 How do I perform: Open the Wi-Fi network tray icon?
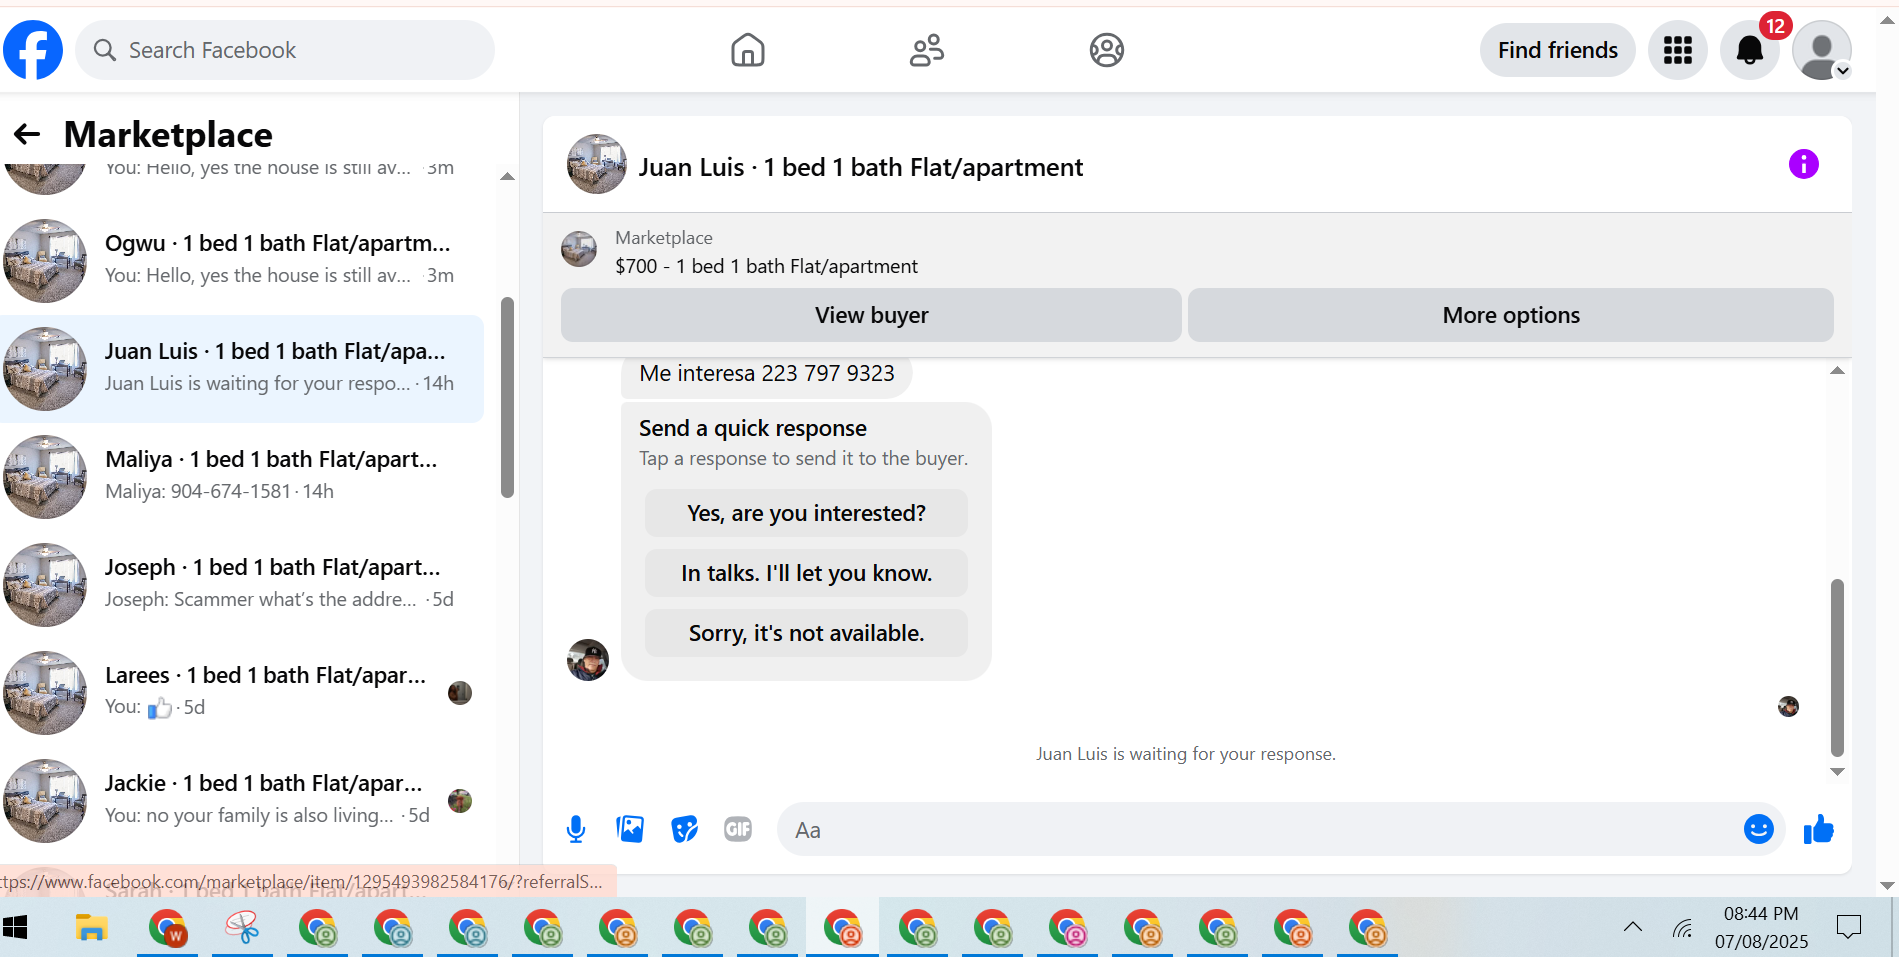point(1684,928)
